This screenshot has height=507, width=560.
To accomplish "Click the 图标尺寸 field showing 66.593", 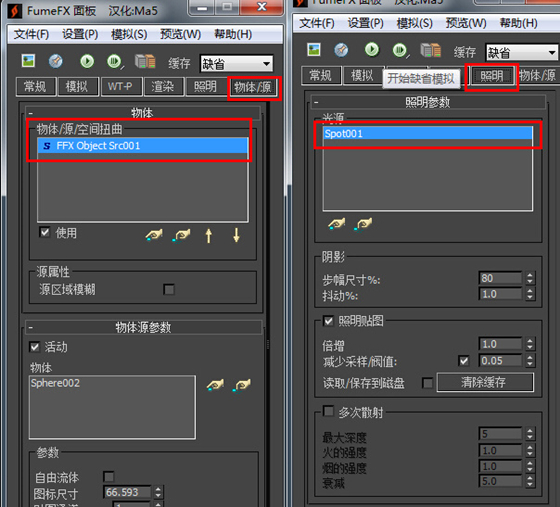I will click(127, 492).
